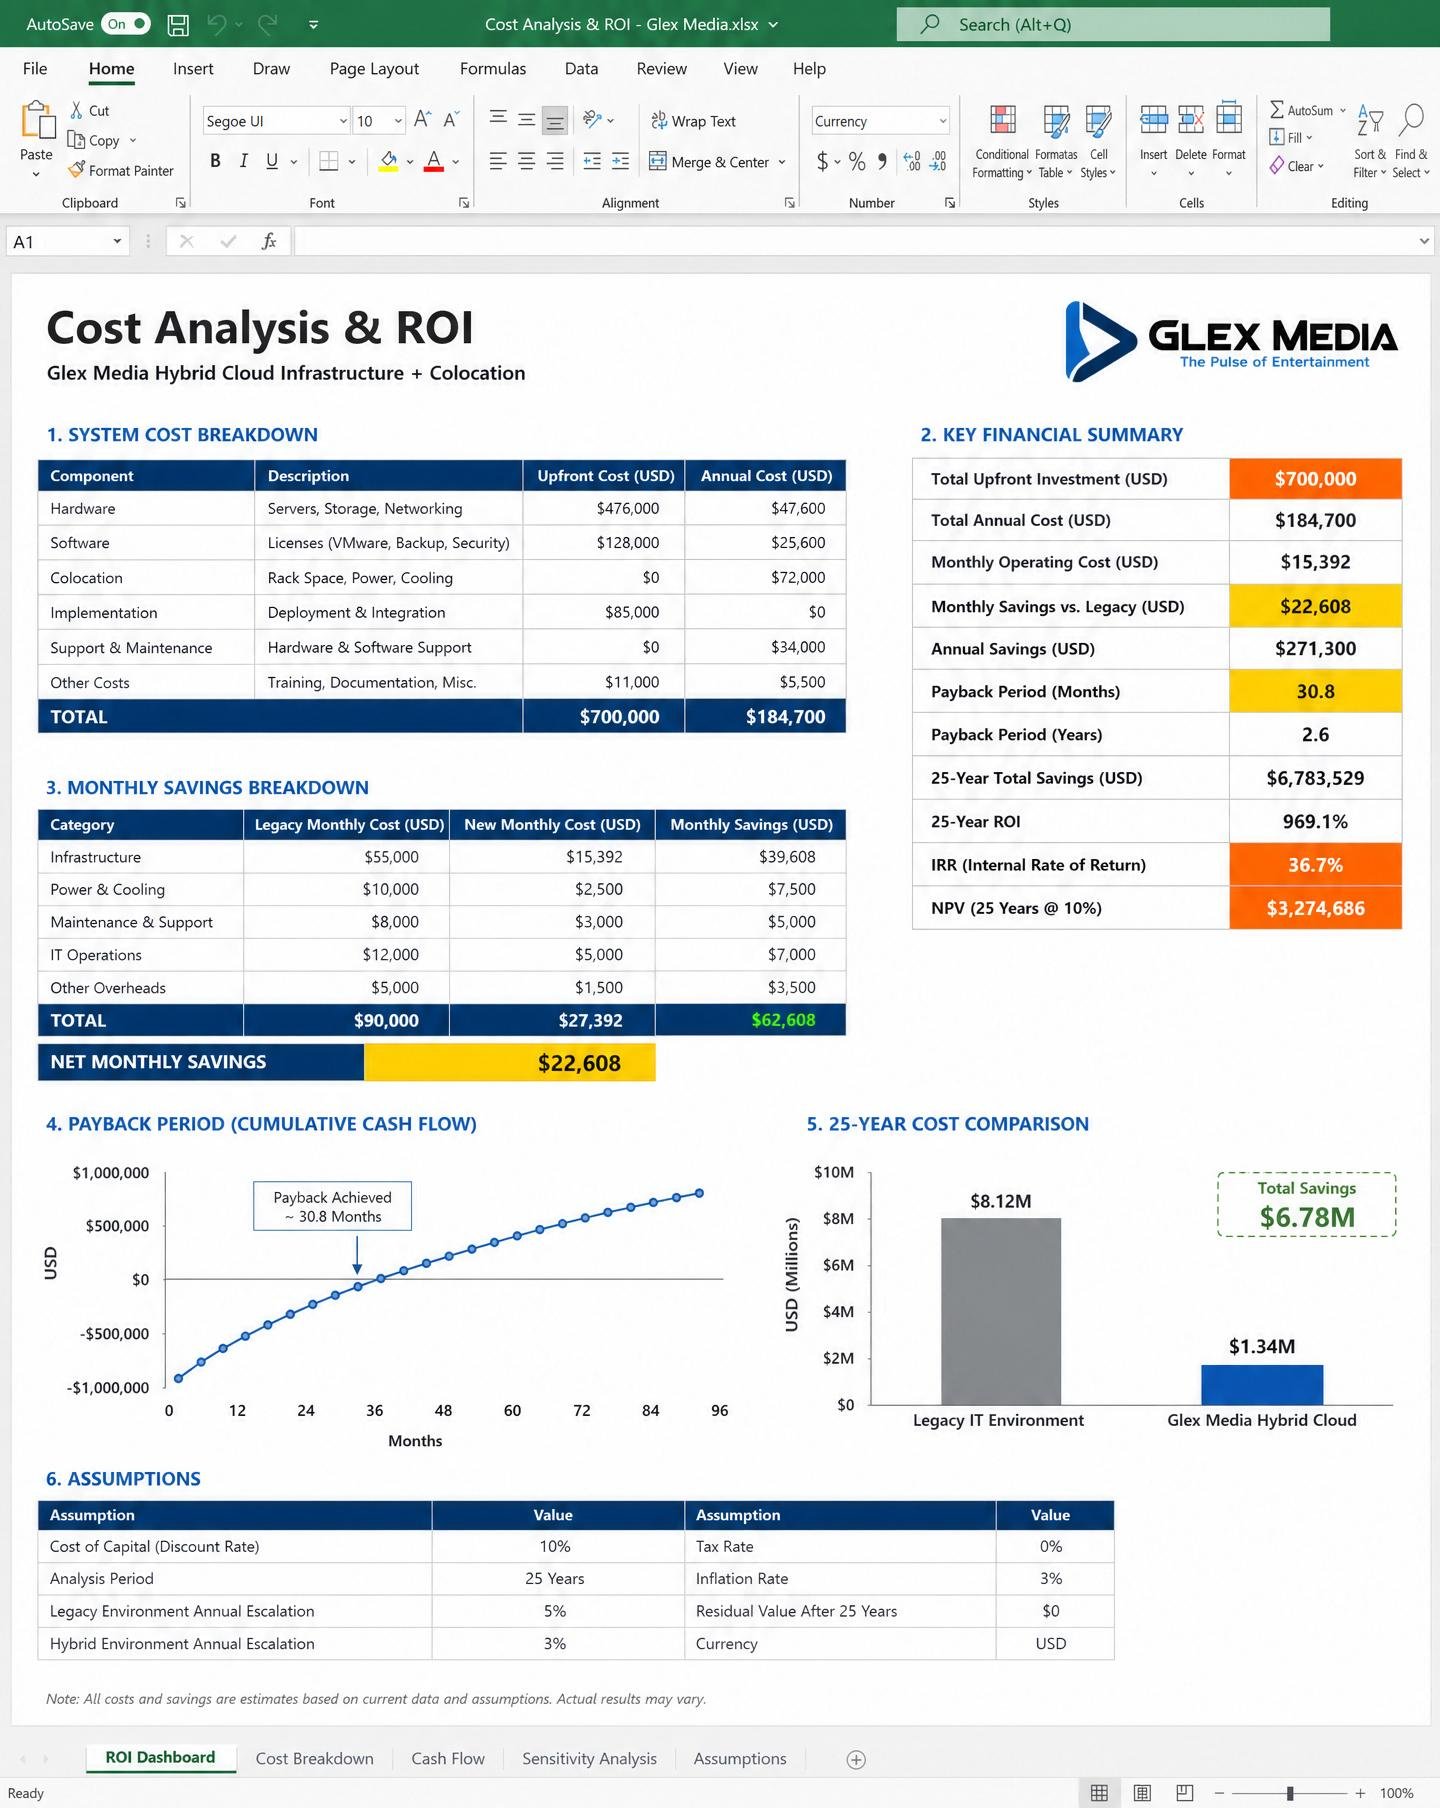Open Conditional Formatting menu
The width and height of the screenshot is (1440, 1808).
1002,142
